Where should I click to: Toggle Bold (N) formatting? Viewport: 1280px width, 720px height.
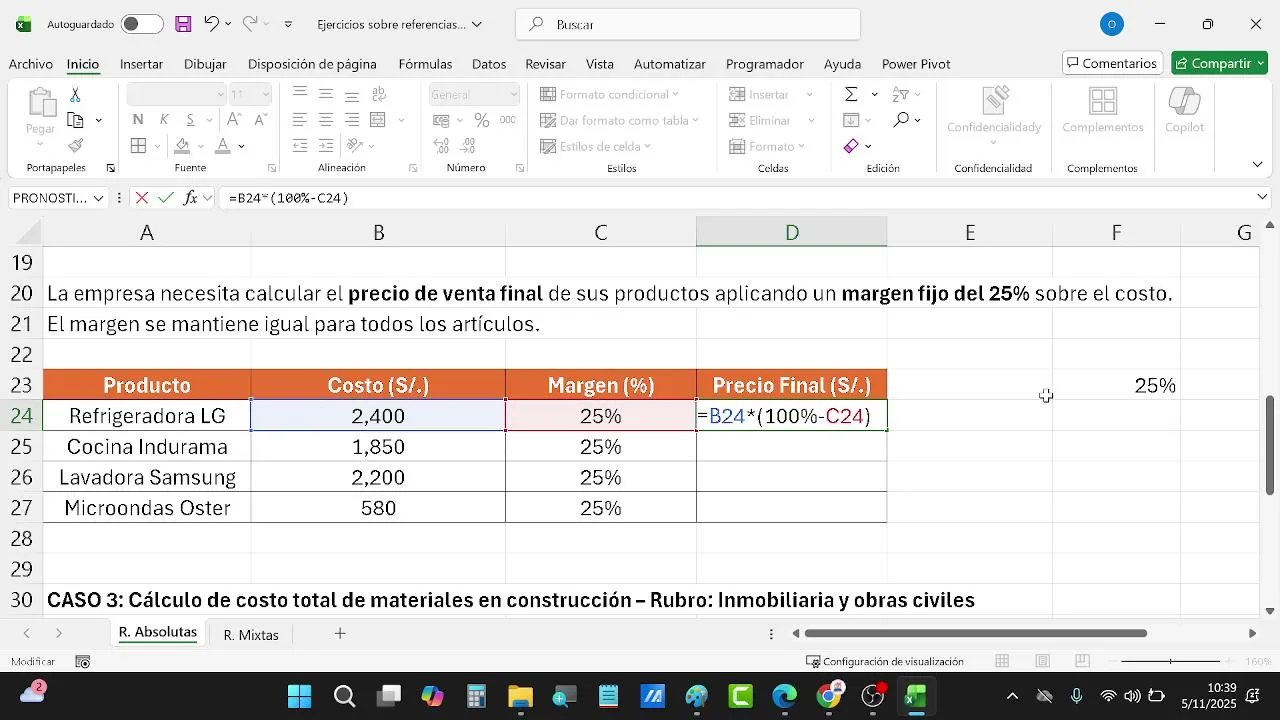[x=138, y=120]
